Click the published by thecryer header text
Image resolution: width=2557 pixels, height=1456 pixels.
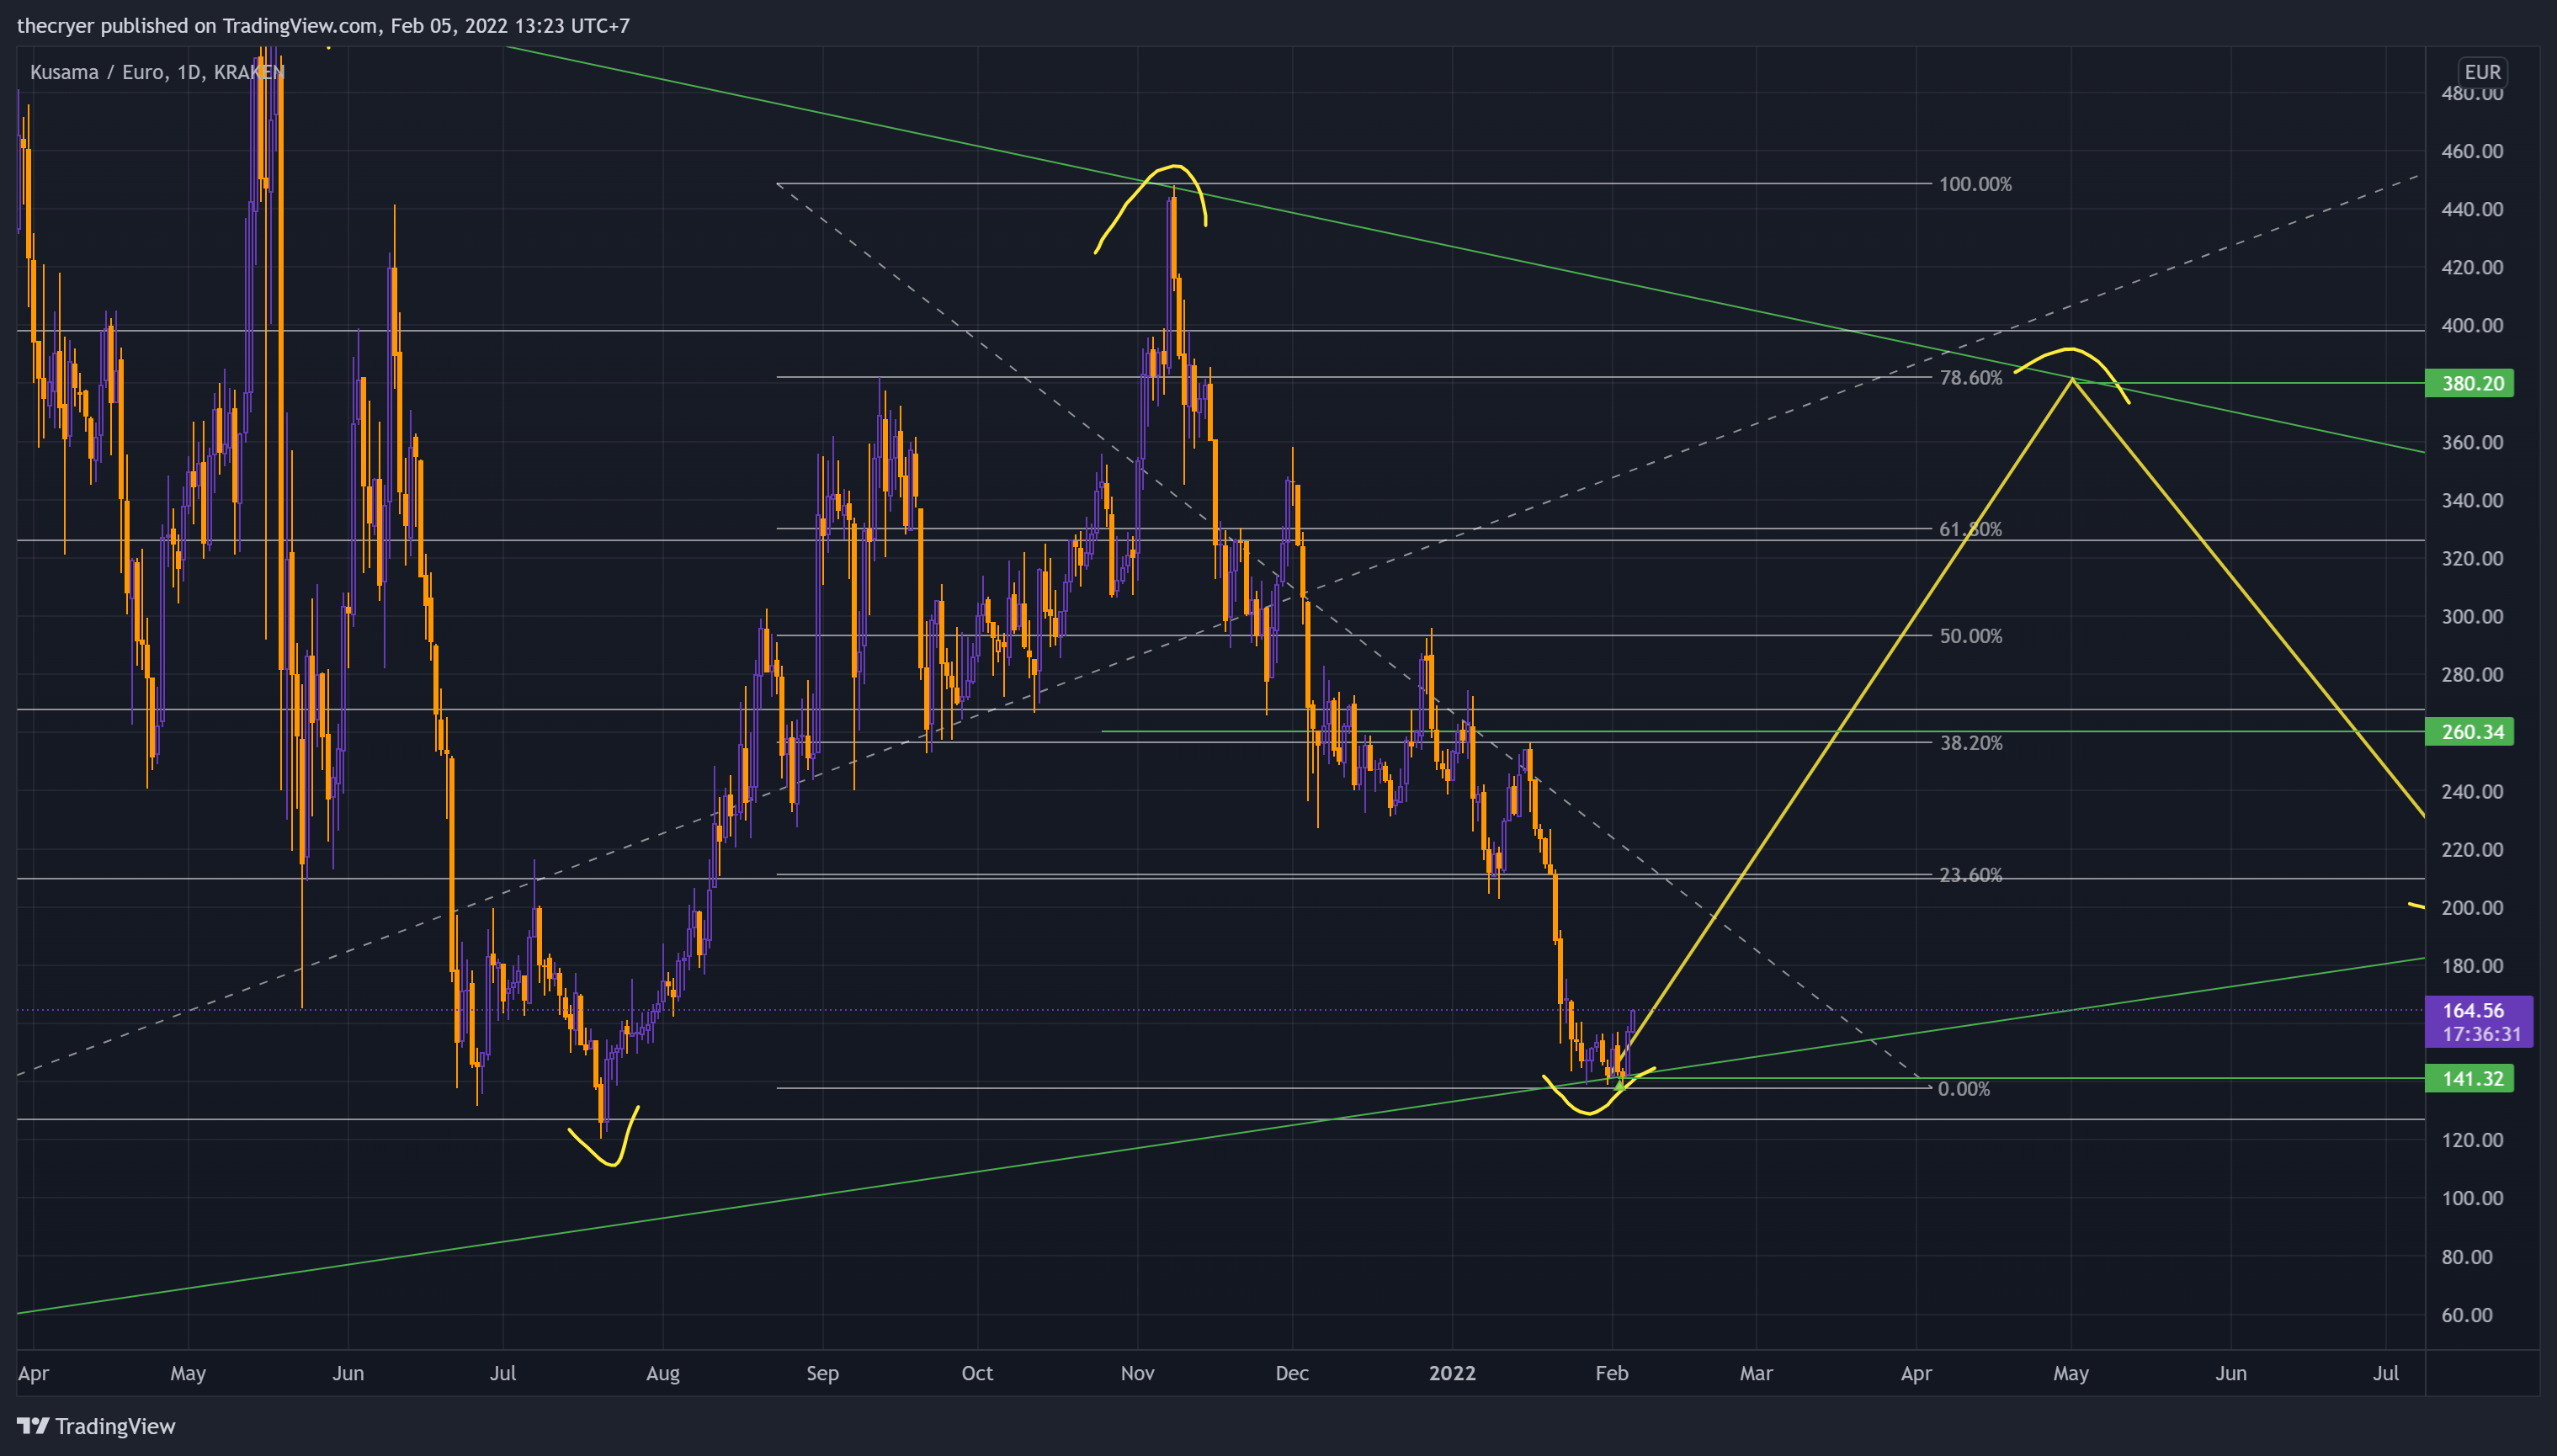(323, 26)
